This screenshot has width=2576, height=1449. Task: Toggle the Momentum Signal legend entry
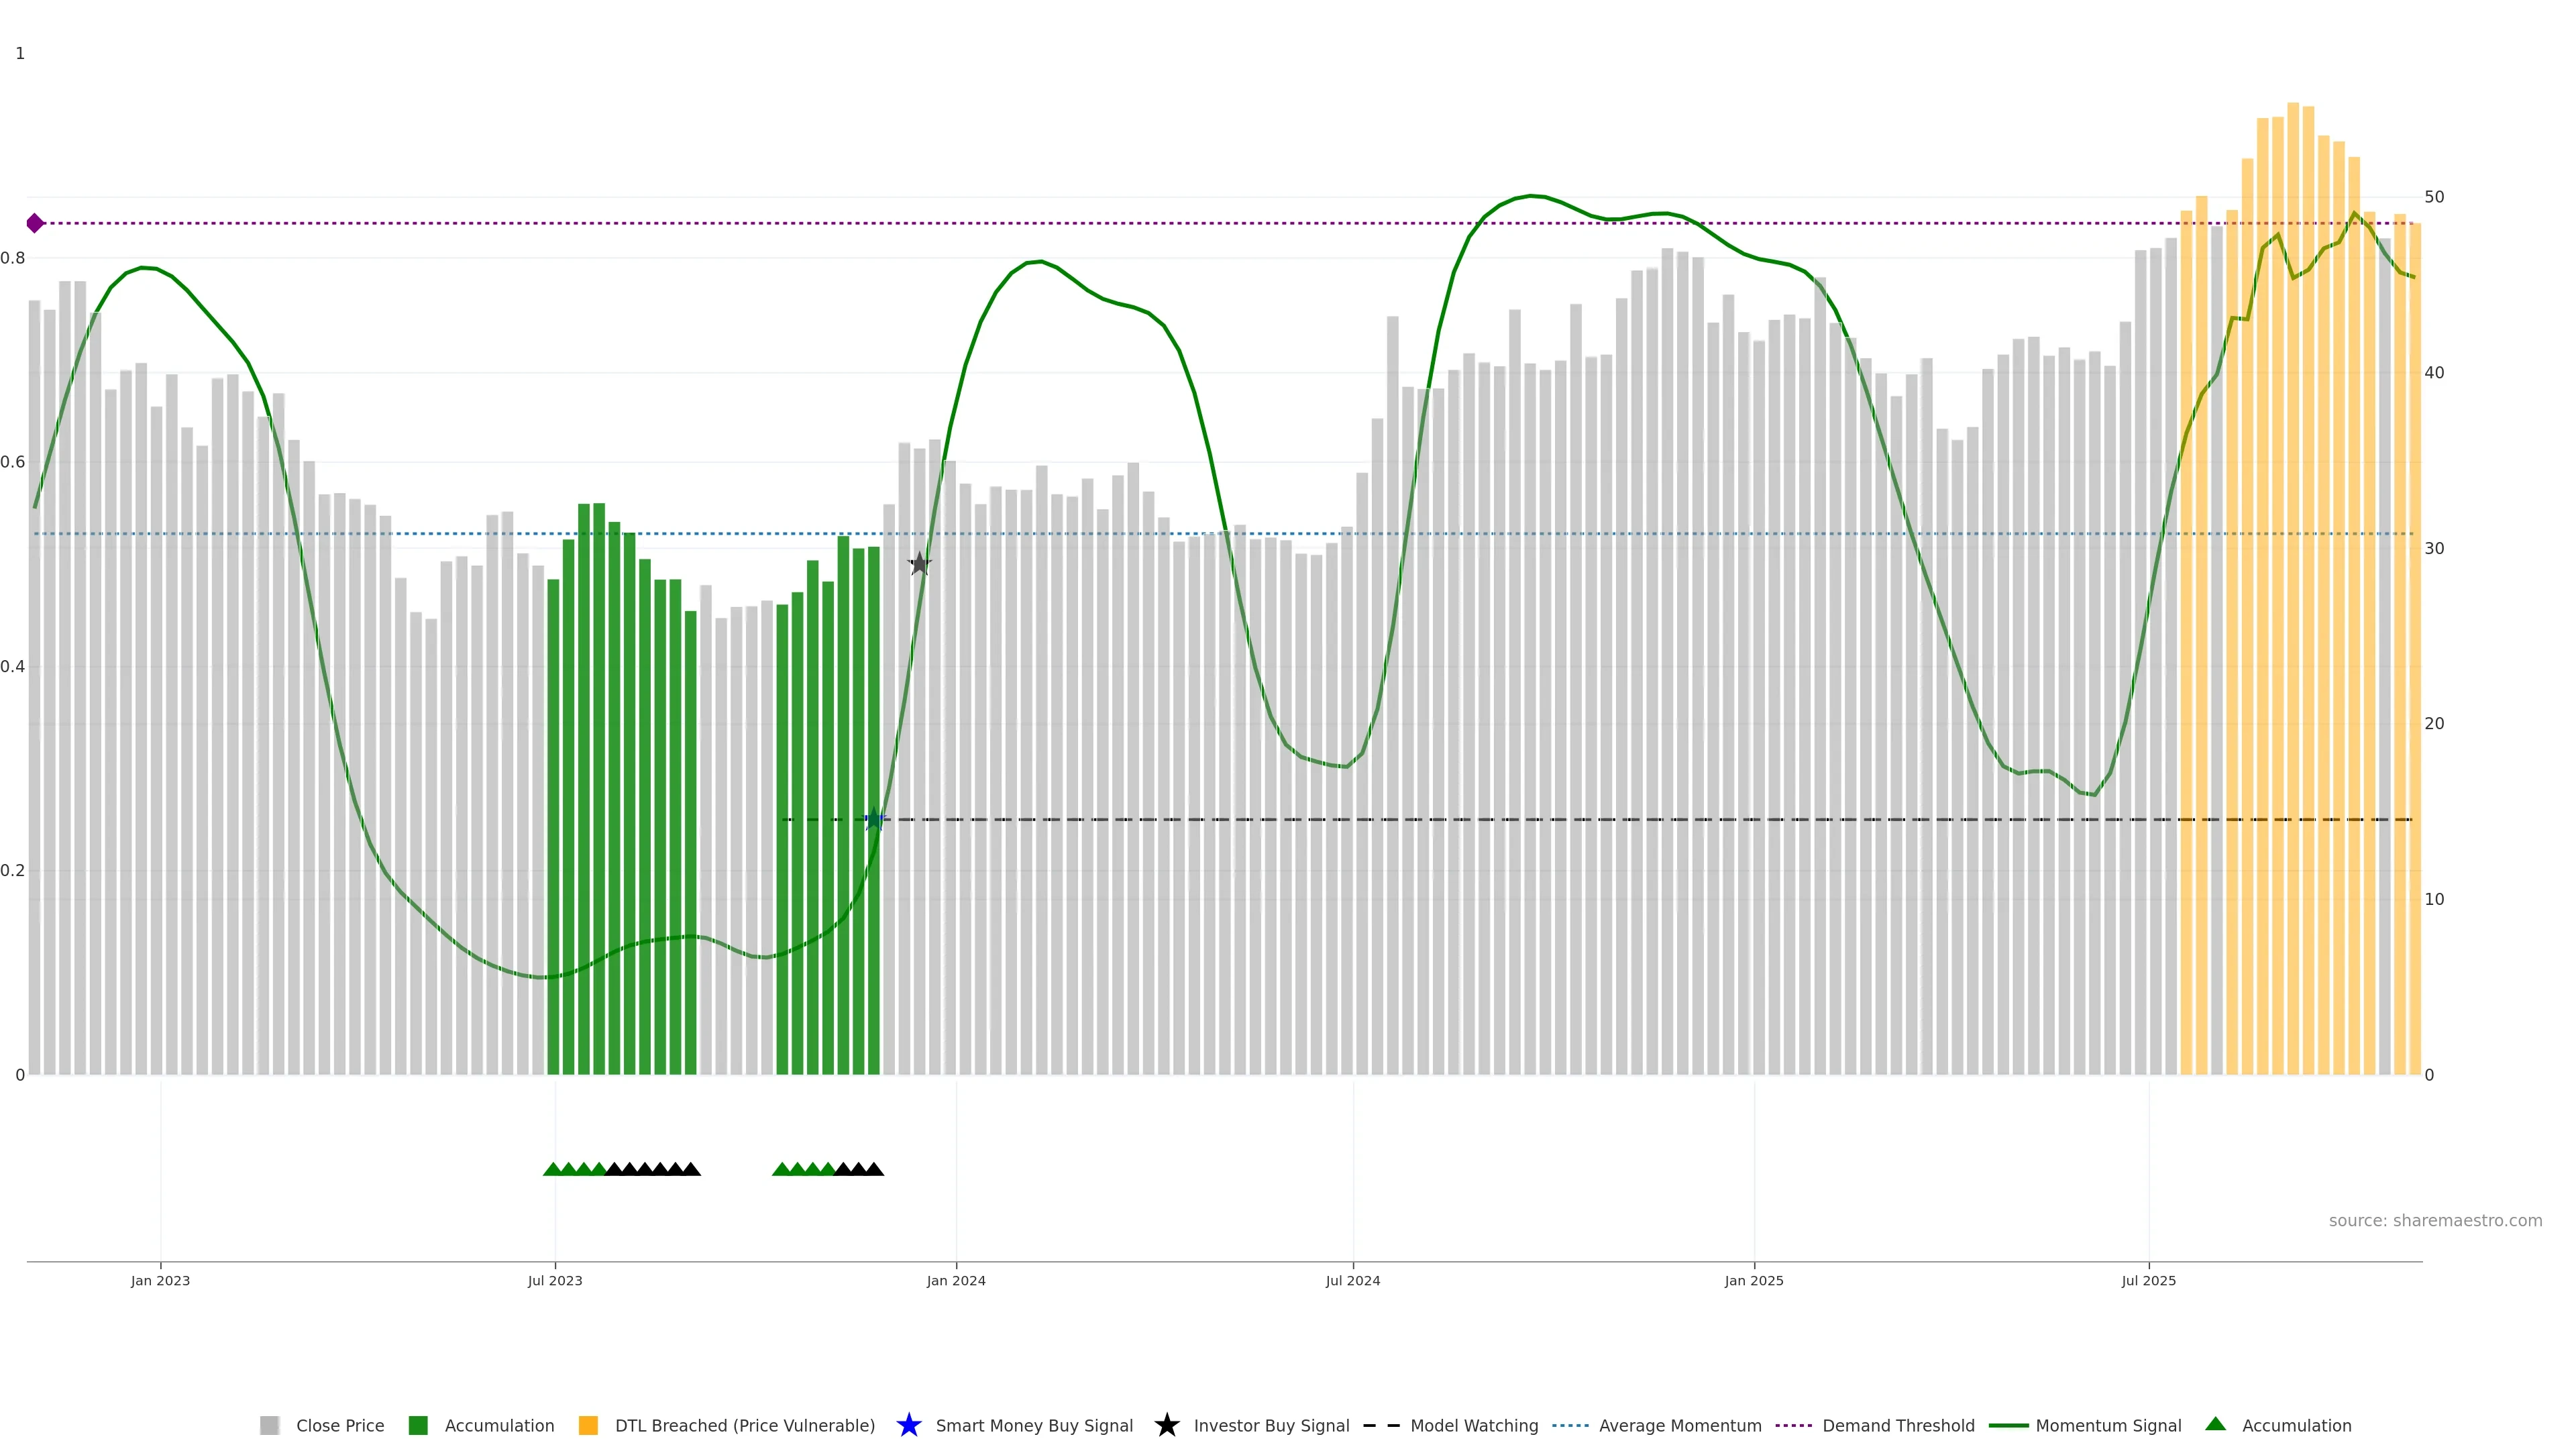pos(2108,1425)
